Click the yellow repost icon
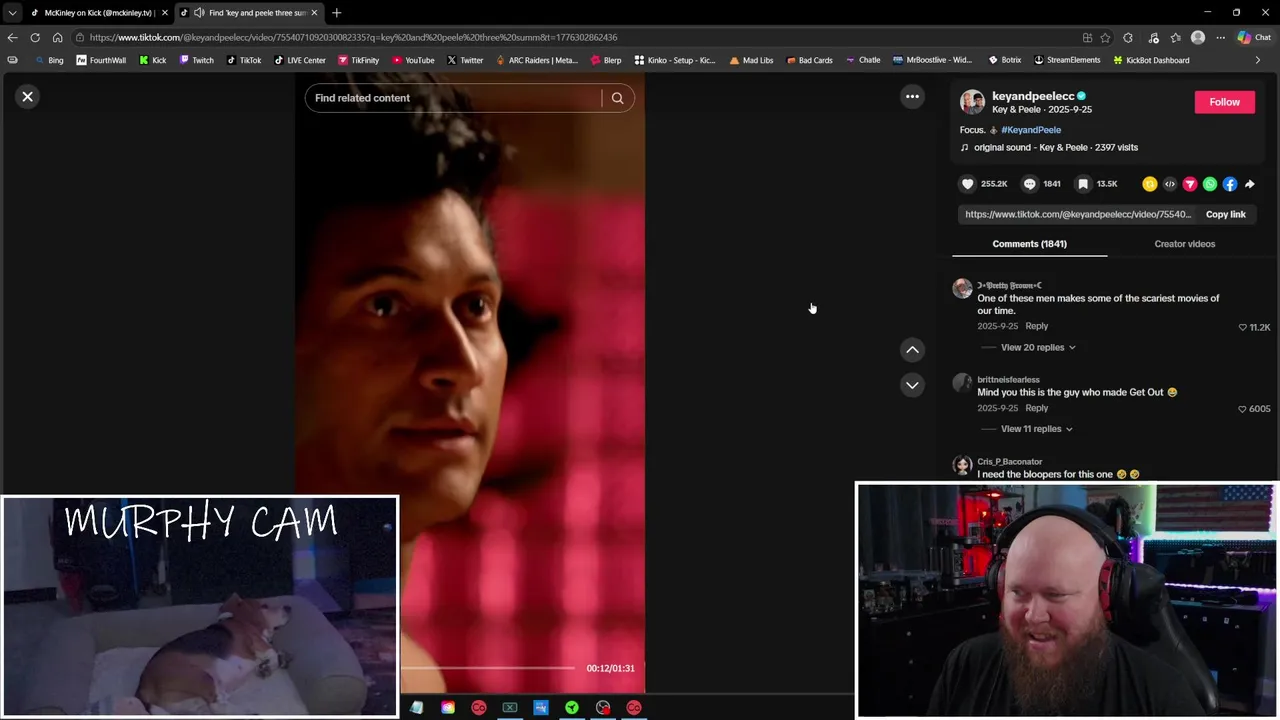The height and width of the screenshot is (720, 1280). 1150,184
